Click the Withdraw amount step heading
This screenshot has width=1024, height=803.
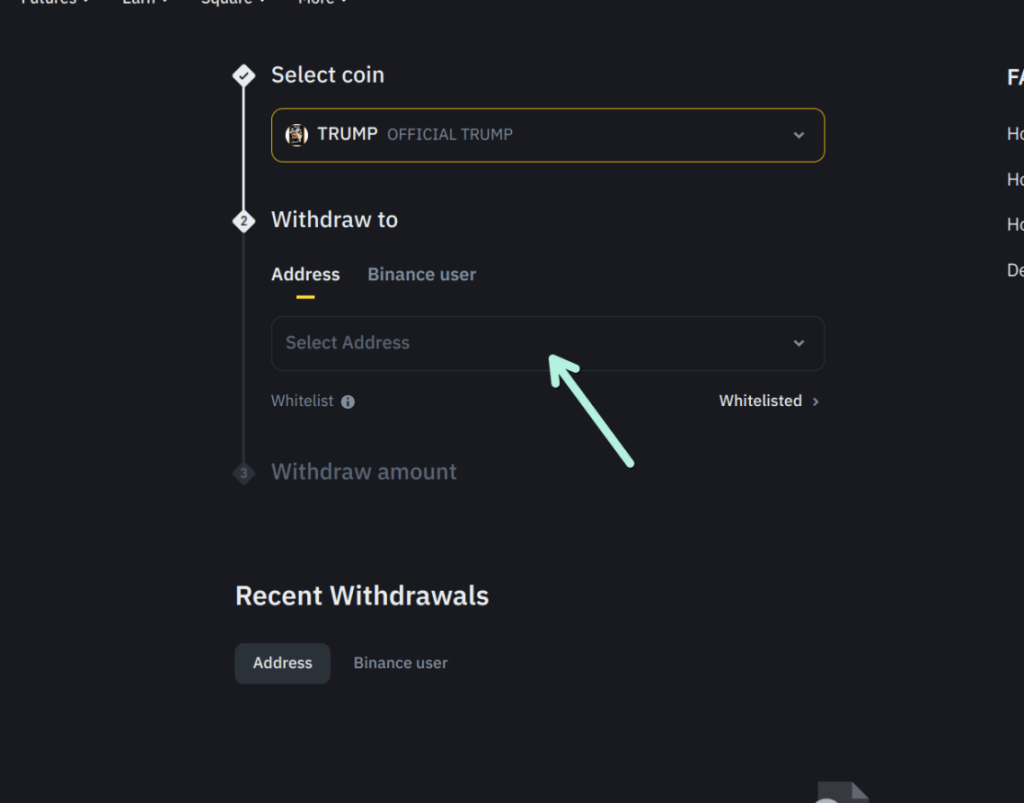[x=364, y=472]
